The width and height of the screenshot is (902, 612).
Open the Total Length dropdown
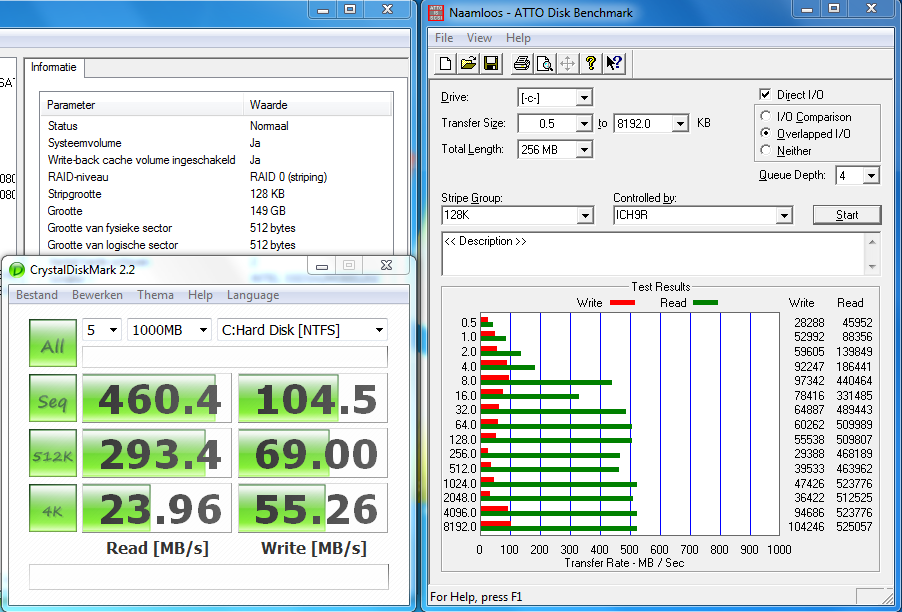pos(584,150)
